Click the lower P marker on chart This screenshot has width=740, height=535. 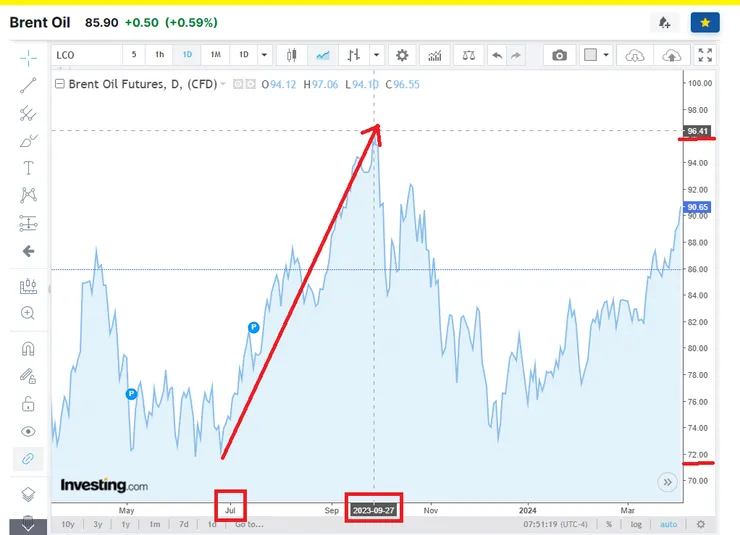(x=131, y=393)
